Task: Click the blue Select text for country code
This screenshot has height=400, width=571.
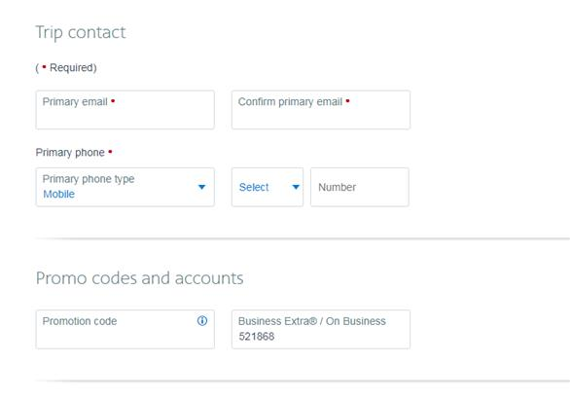Action: (254, 187)
